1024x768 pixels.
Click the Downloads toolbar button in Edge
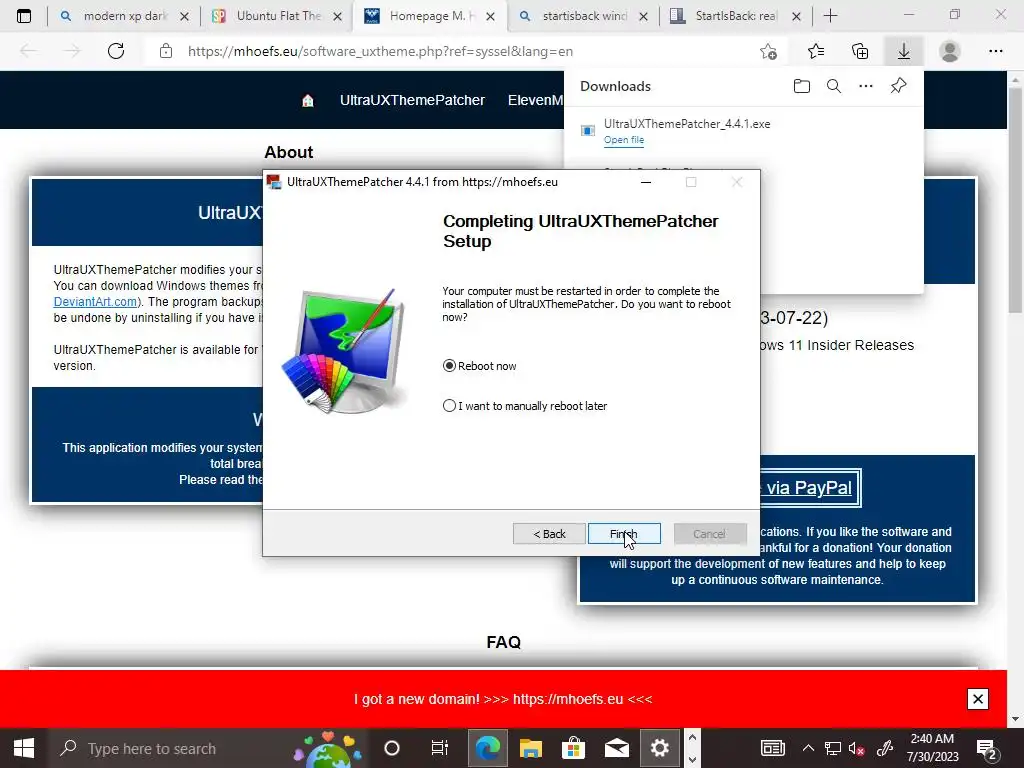[904, 51]
